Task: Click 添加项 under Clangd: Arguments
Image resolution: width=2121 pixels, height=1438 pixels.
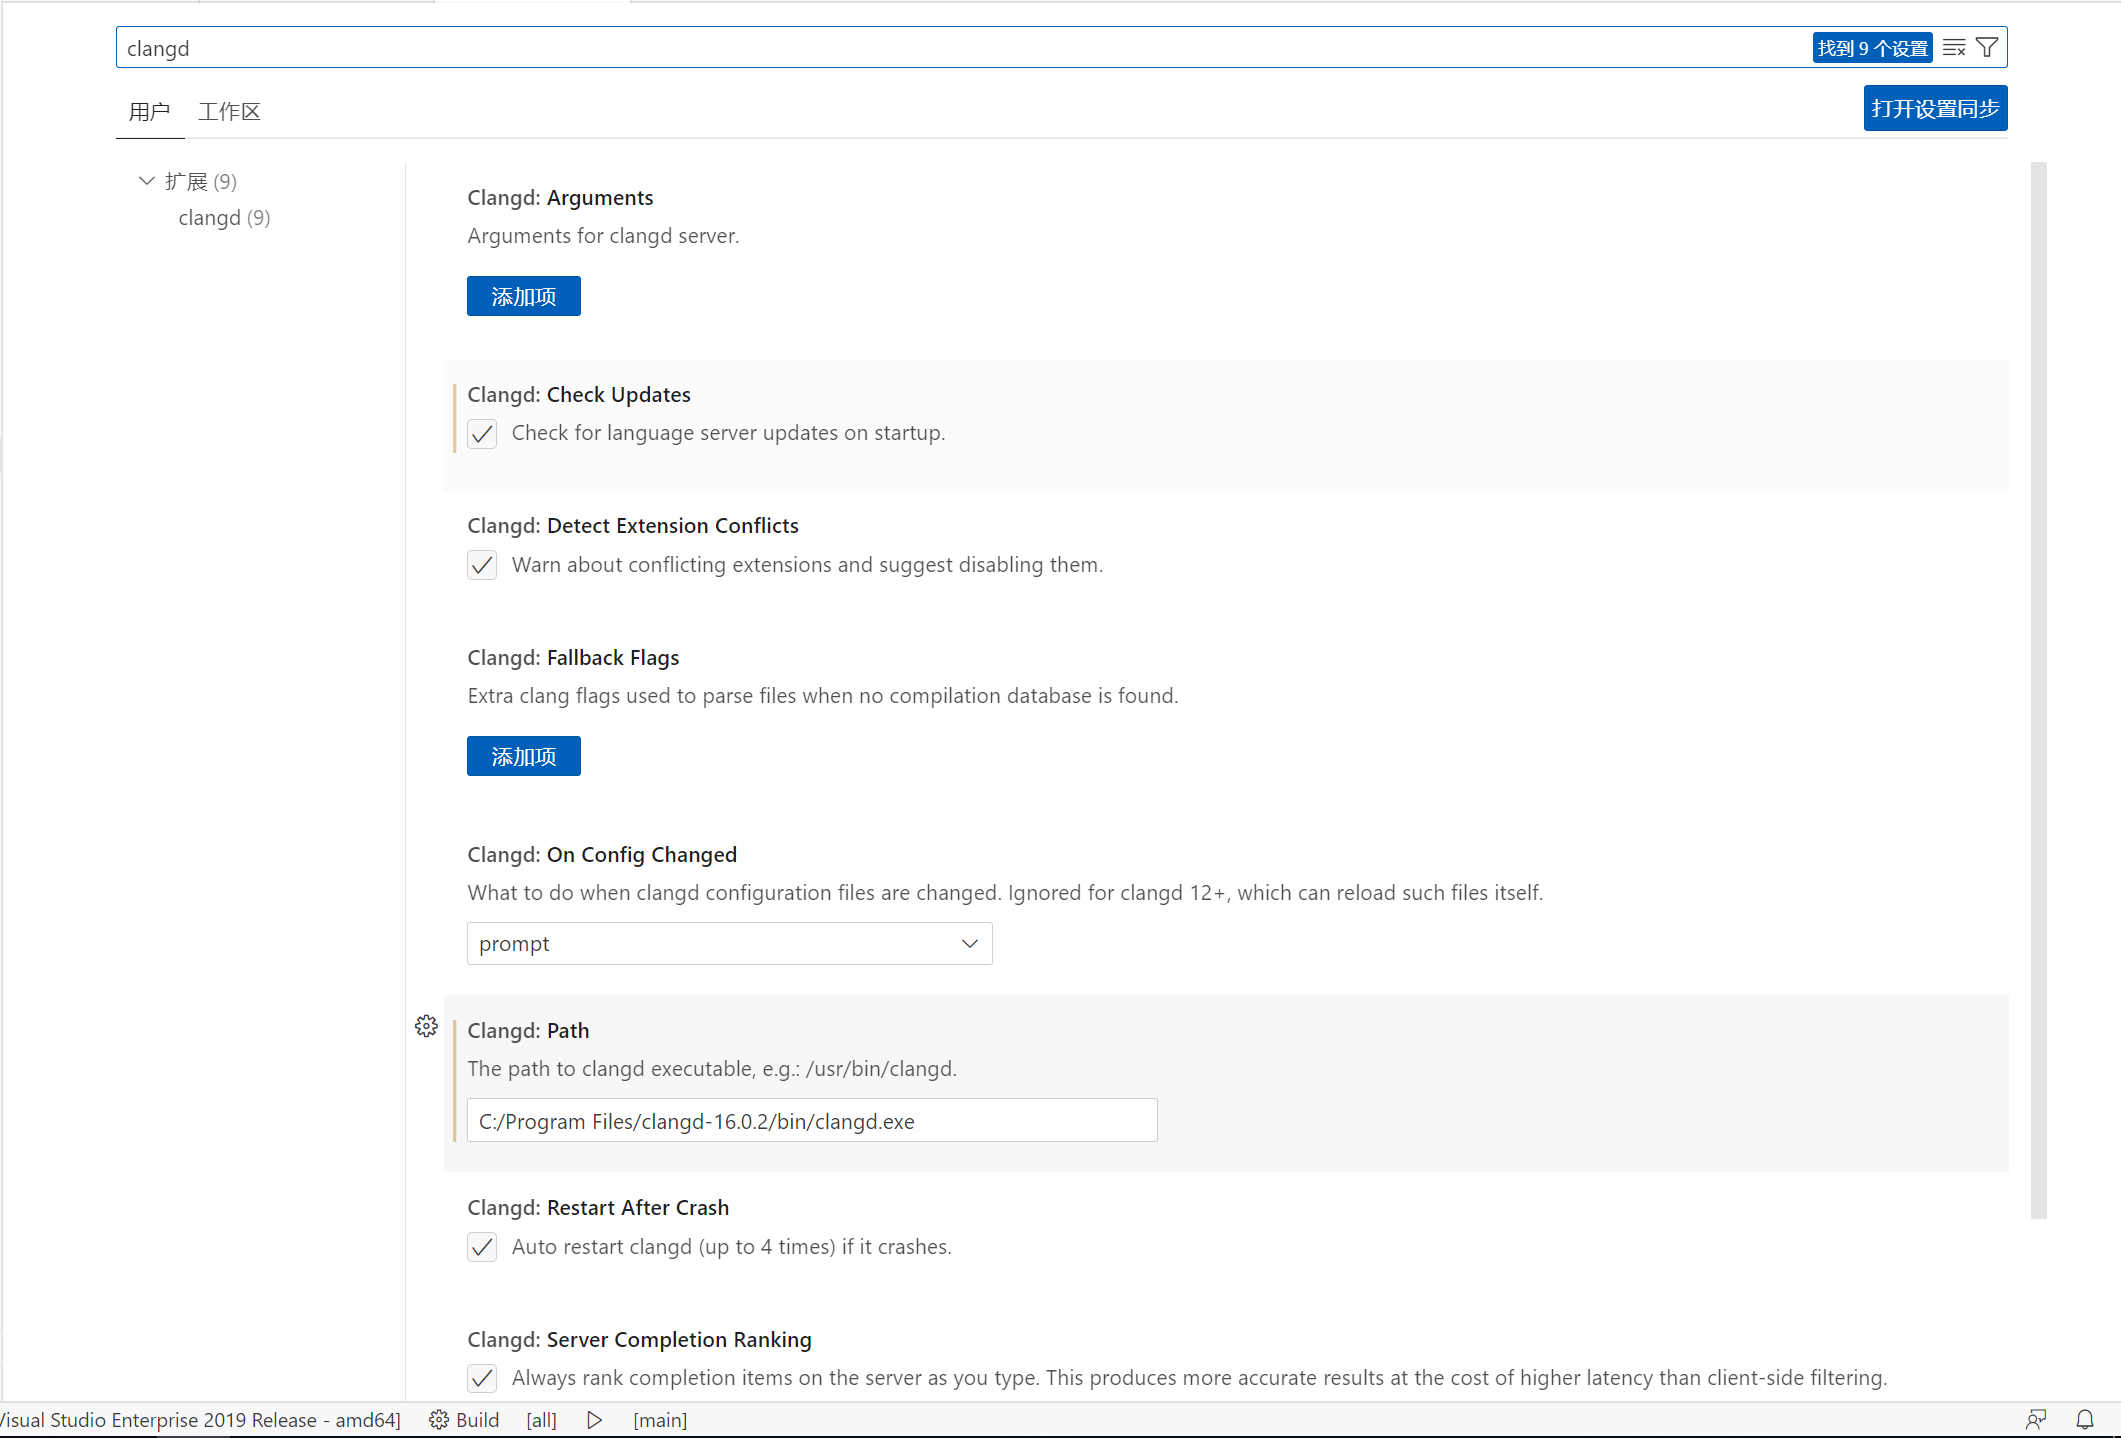Action: tap(523, 296)
